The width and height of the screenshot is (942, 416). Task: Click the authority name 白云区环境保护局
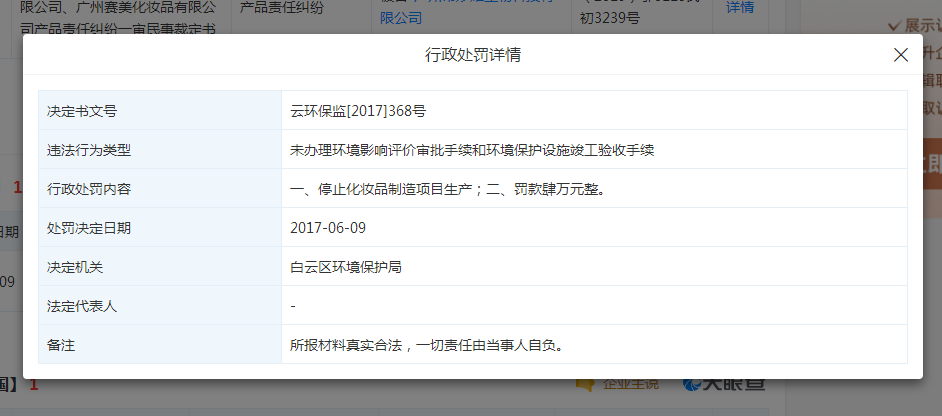(346, 267)
